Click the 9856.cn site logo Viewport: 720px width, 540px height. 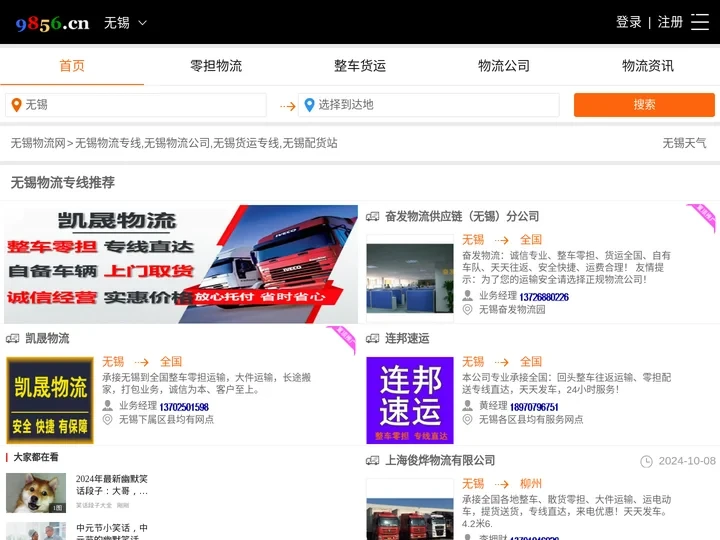(52, 23)
